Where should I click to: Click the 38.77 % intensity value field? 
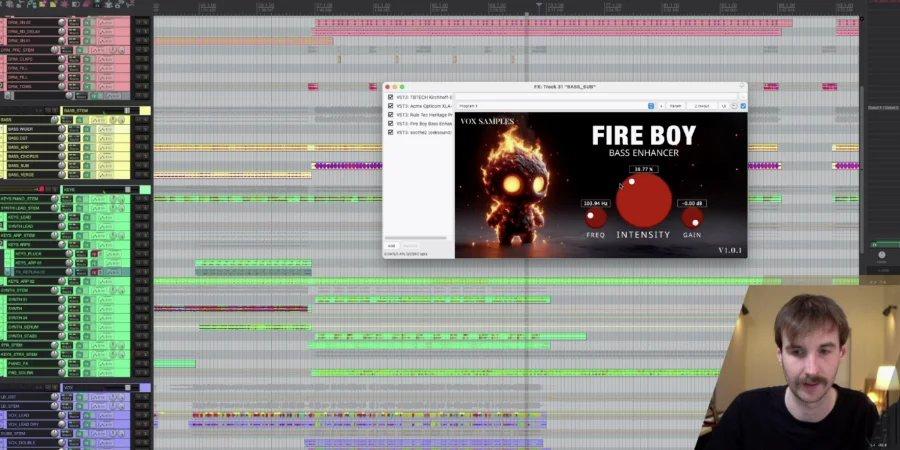click(643, 169)
